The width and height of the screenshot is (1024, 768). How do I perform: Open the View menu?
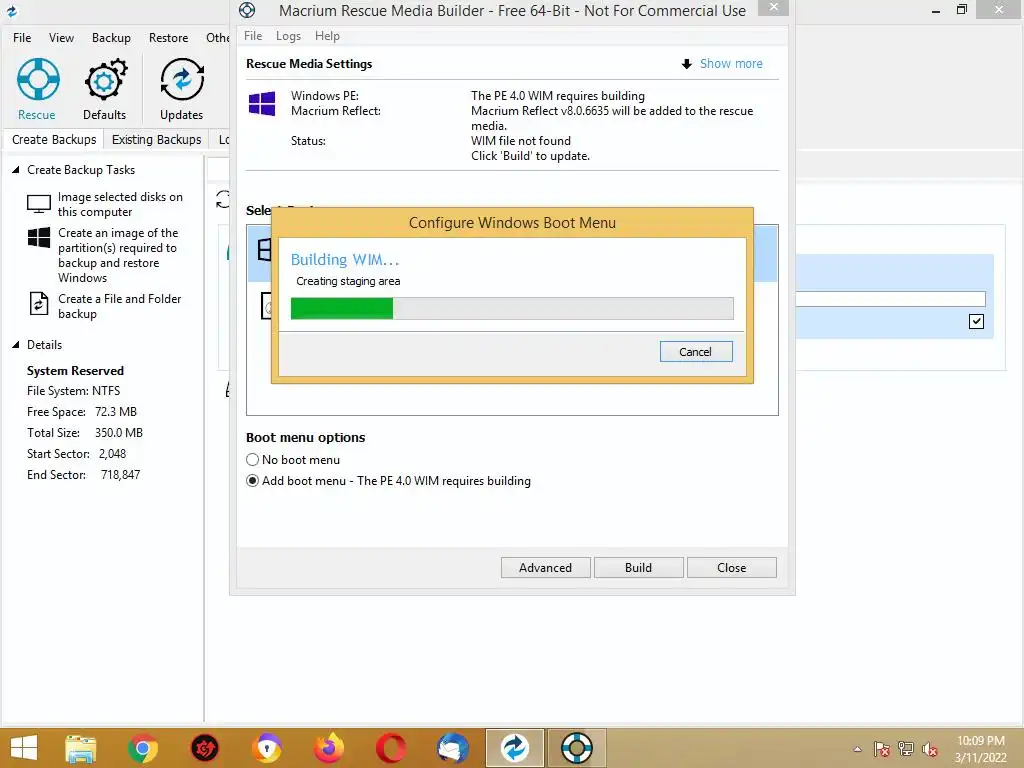(61, 38)
